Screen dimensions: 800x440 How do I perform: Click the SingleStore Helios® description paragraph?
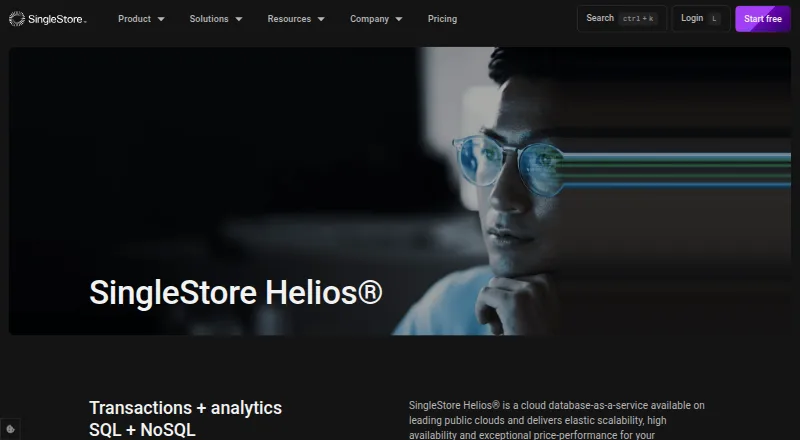557,420
